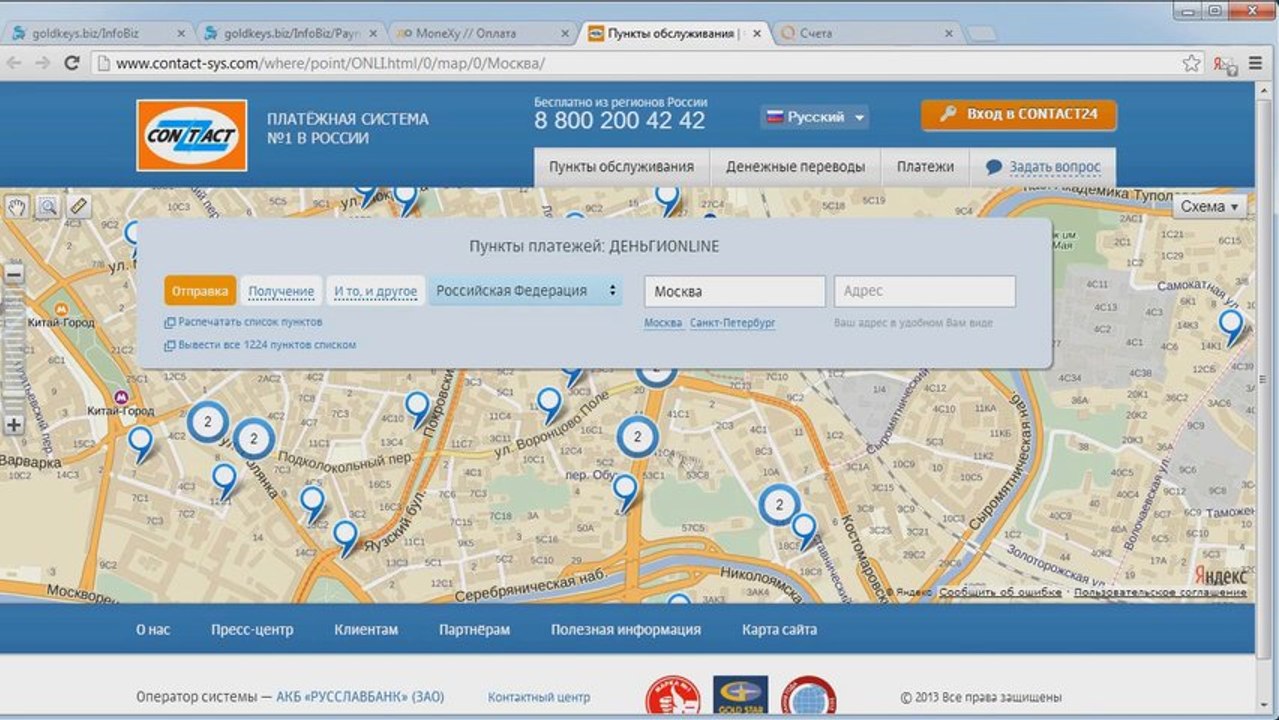1279x720 pixels.
Task: Click the CONTACT logo
Action: tap(192, 135)
